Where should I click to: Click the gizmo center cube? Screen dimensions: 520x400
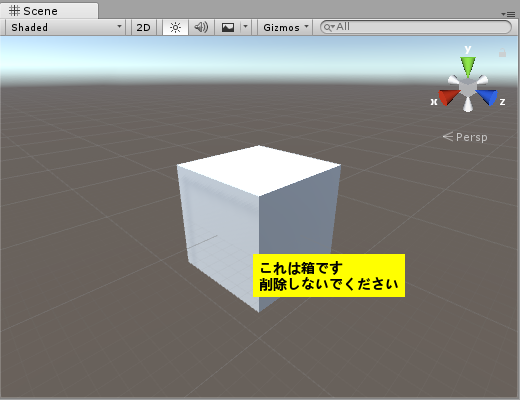(468, 87)
